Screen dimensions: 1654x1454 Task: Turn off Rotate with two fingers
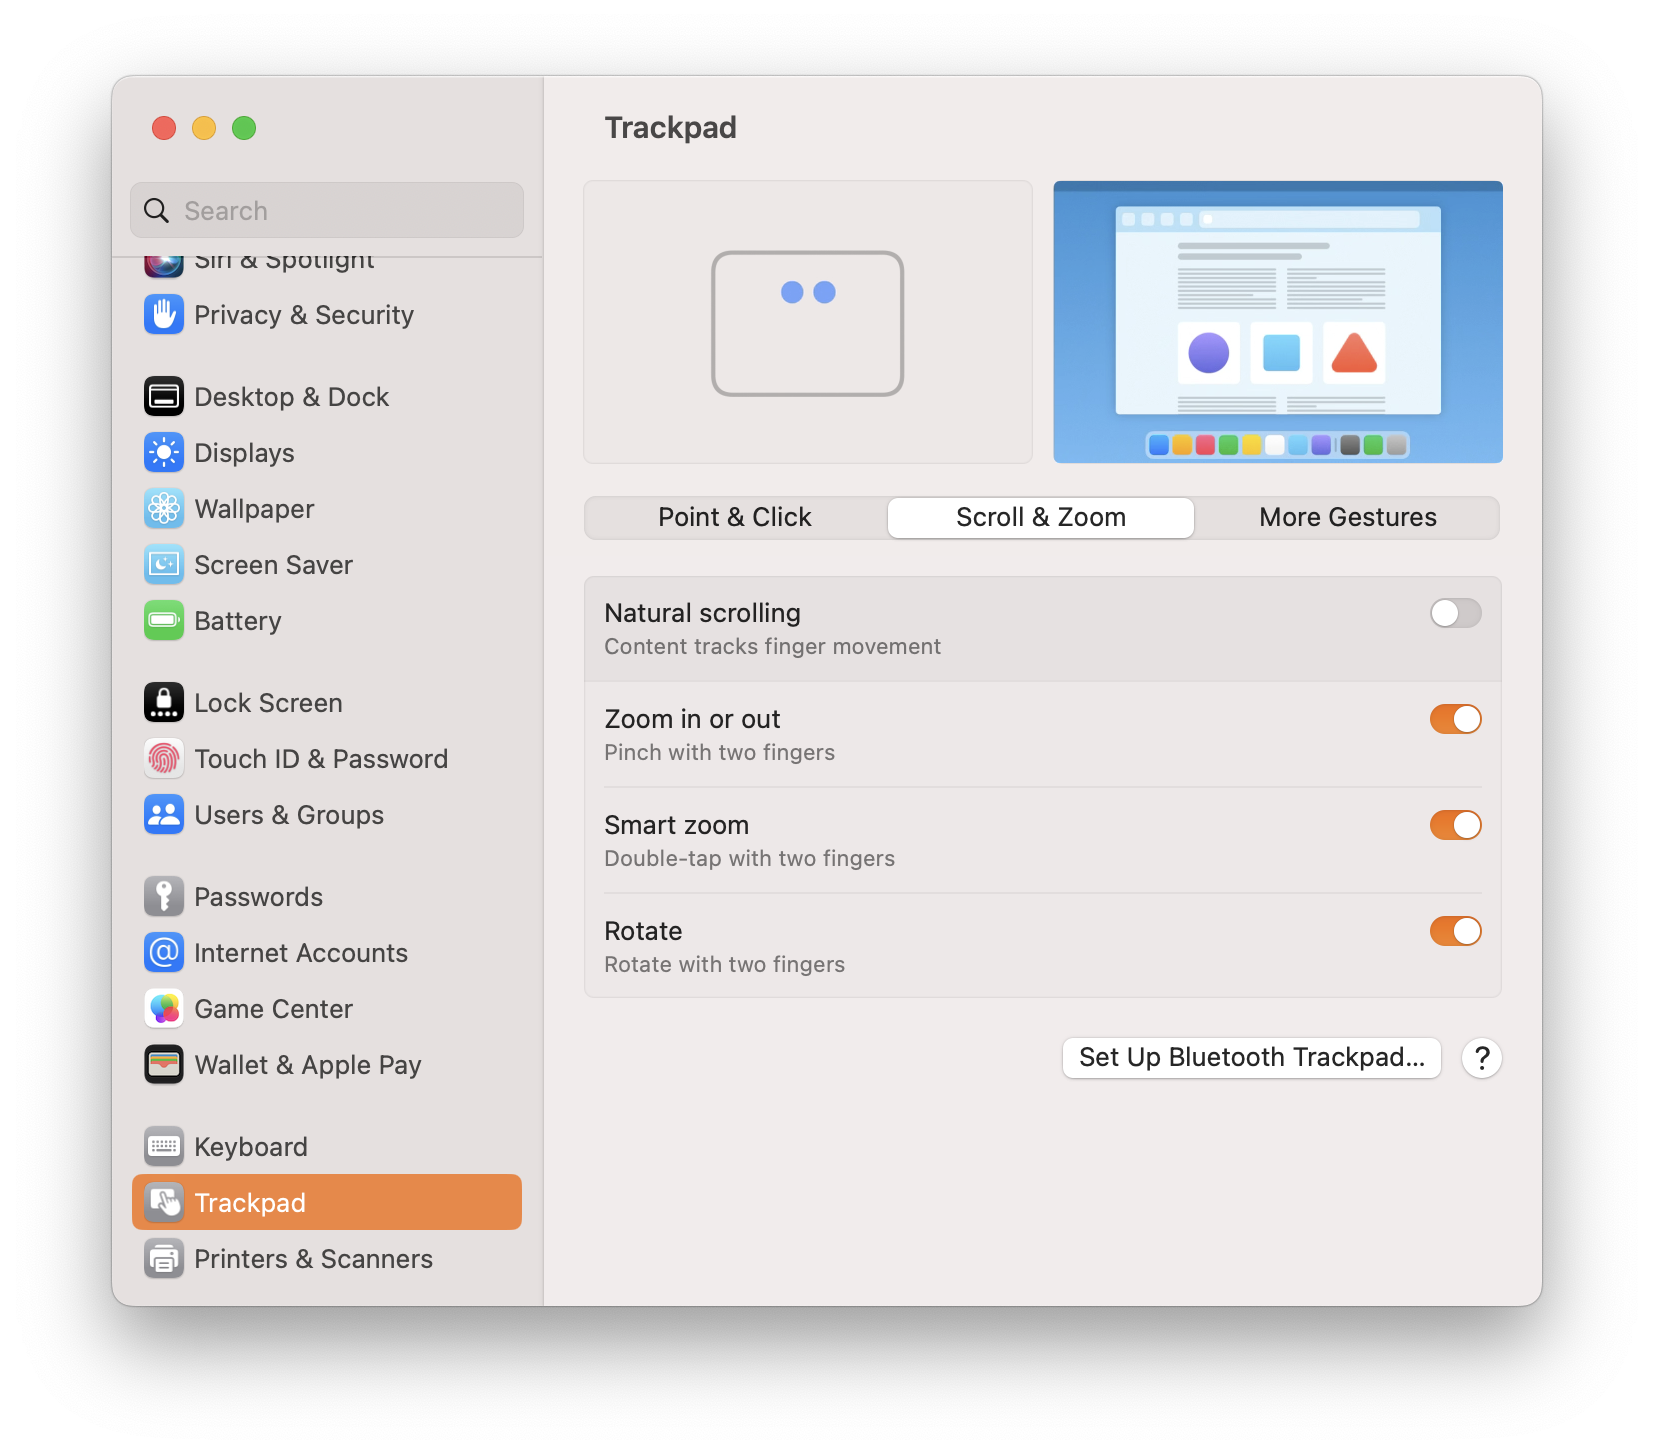click(x=1455, y=931)
